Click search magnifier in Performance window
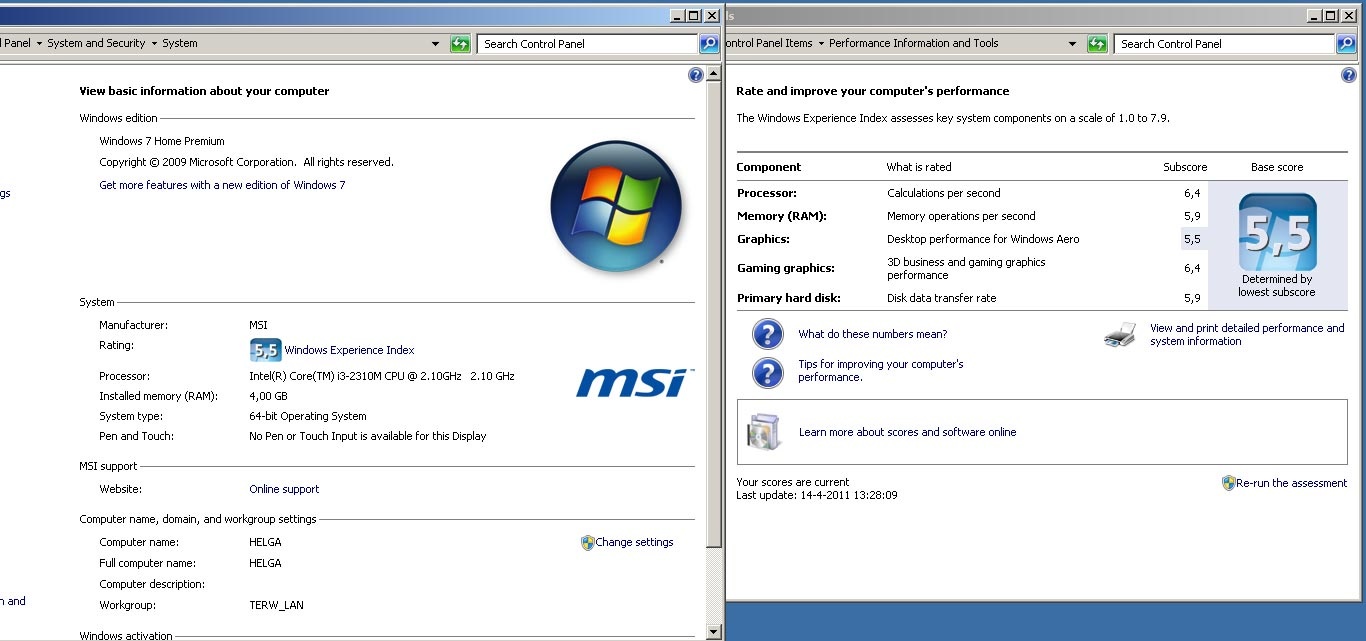The width and height of the screenshot is (1366, 641). (1346, 44)
